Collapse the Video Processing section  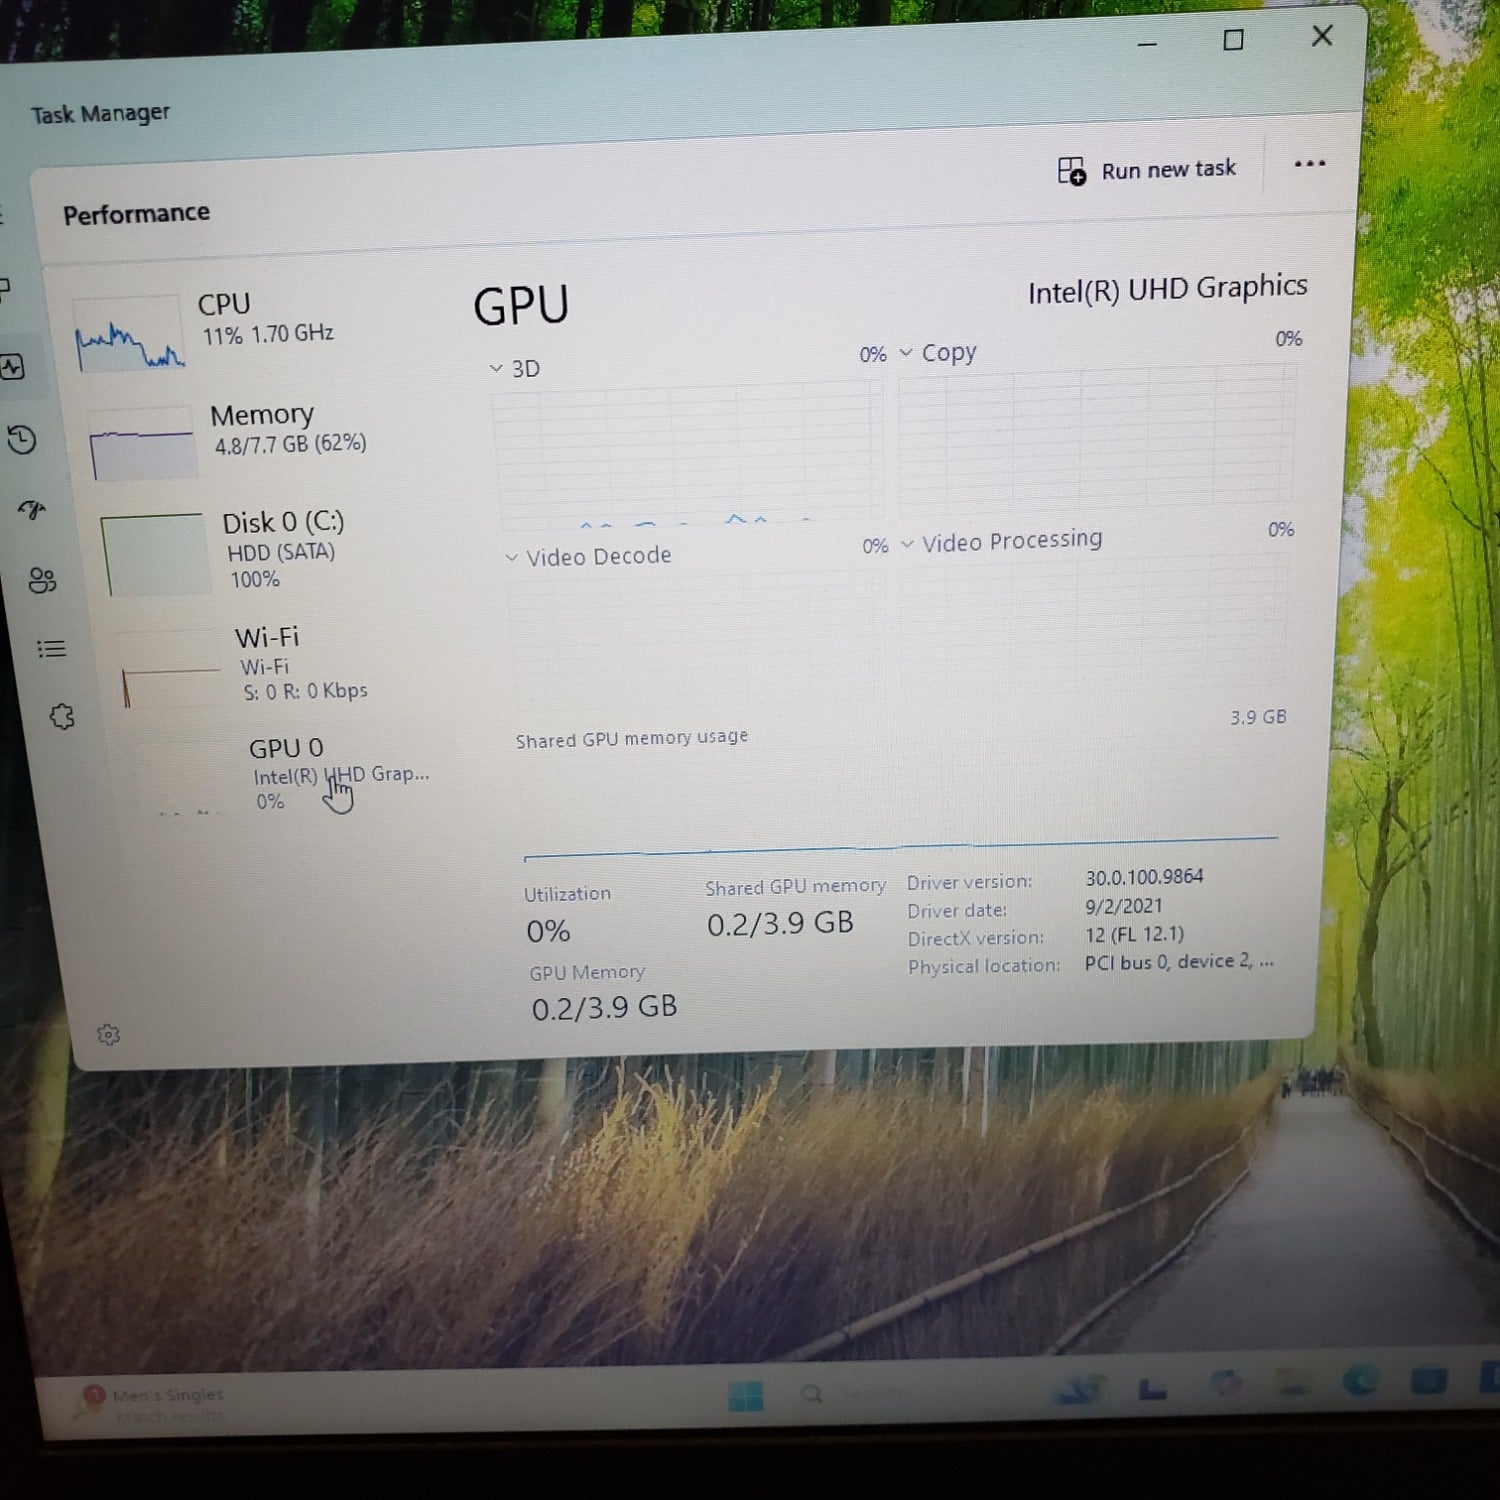point(908,543)
